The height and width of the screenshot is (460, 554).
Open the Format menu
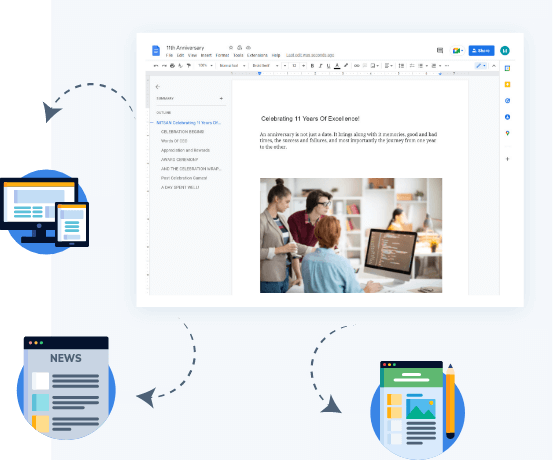coord(222,55)
